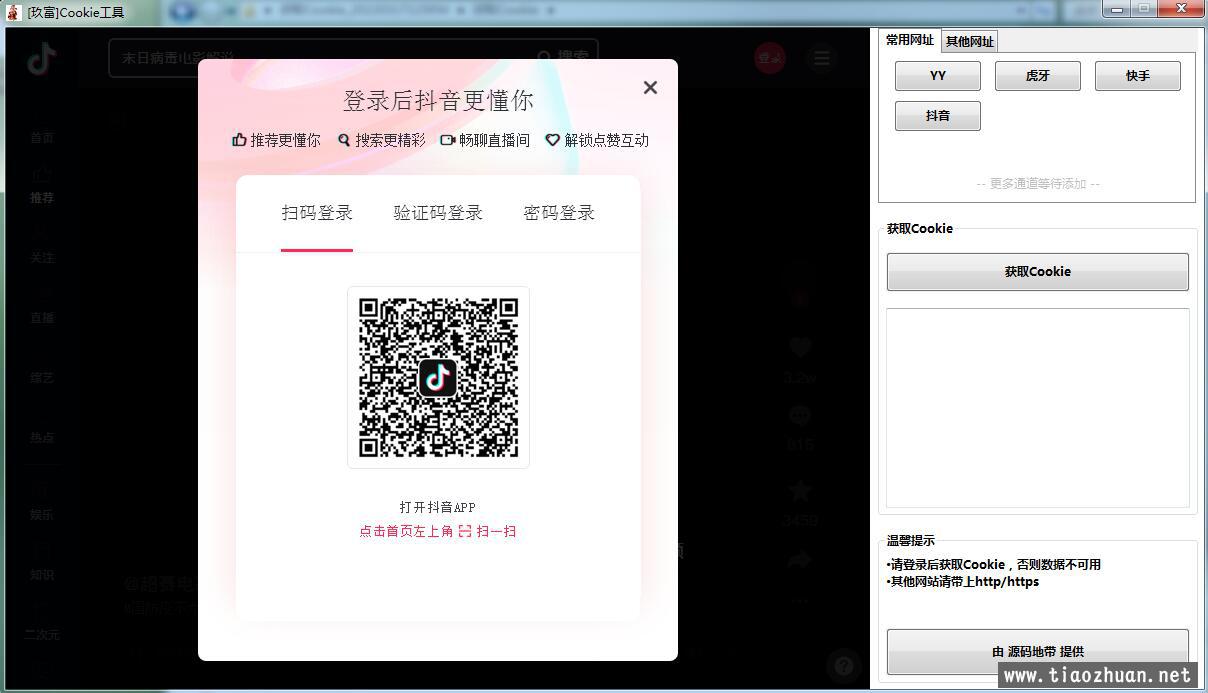This screenshot has width=1208, height=693.
Task: Click the scan icon before 扫一扫
Action: pyautogui.click(x=465, y=531)
